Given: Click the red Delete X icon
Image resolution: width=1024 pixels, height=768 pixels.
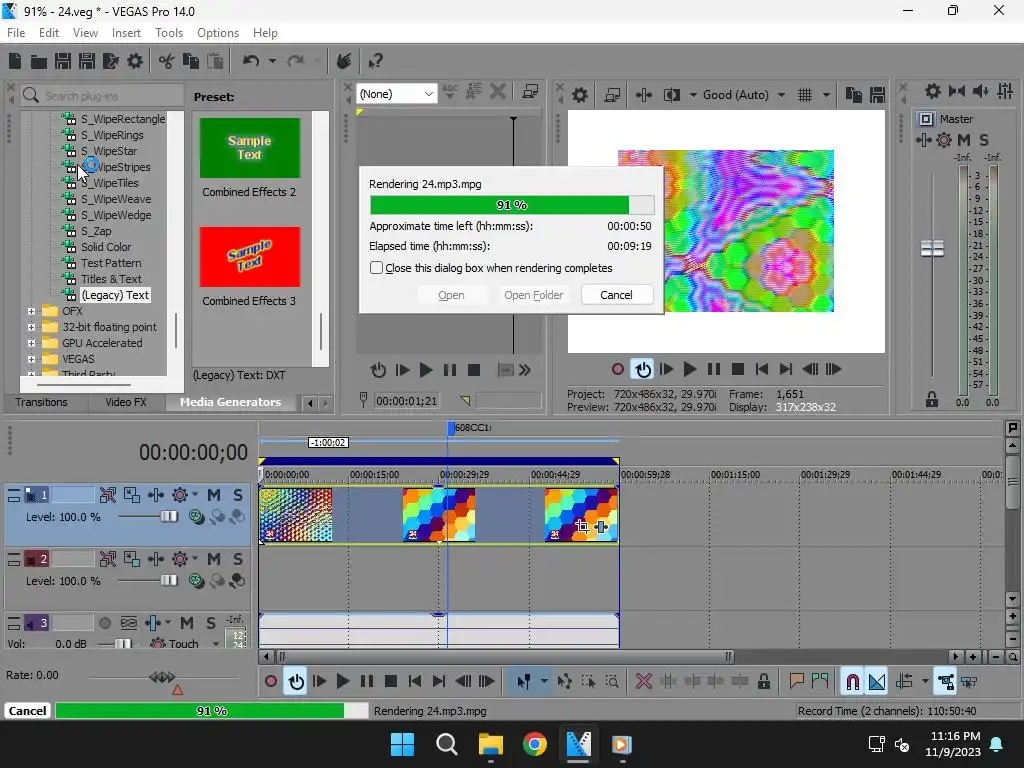Looking at the screenshot, I should pyautogui.click(x=644, y=682).
